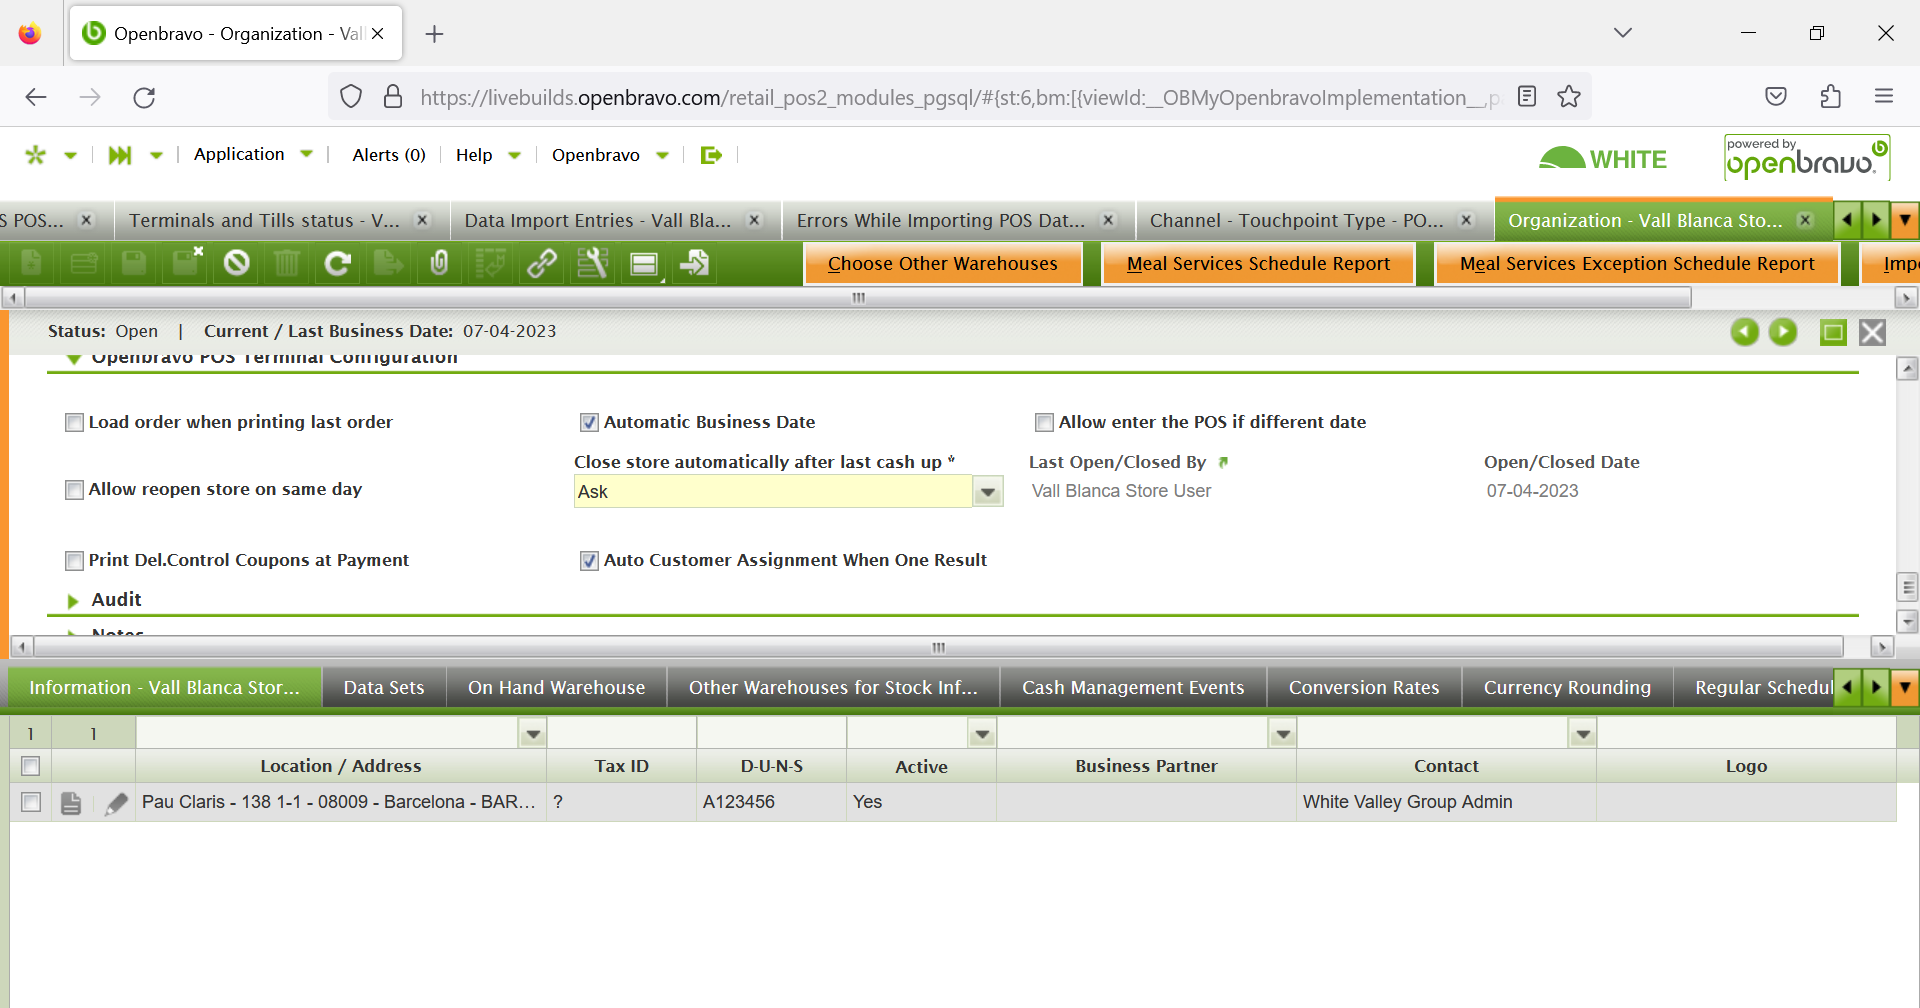Open the Active column filter dropdown
Viewport: 1920px width, 1008px height.
(x=983, y=734)
